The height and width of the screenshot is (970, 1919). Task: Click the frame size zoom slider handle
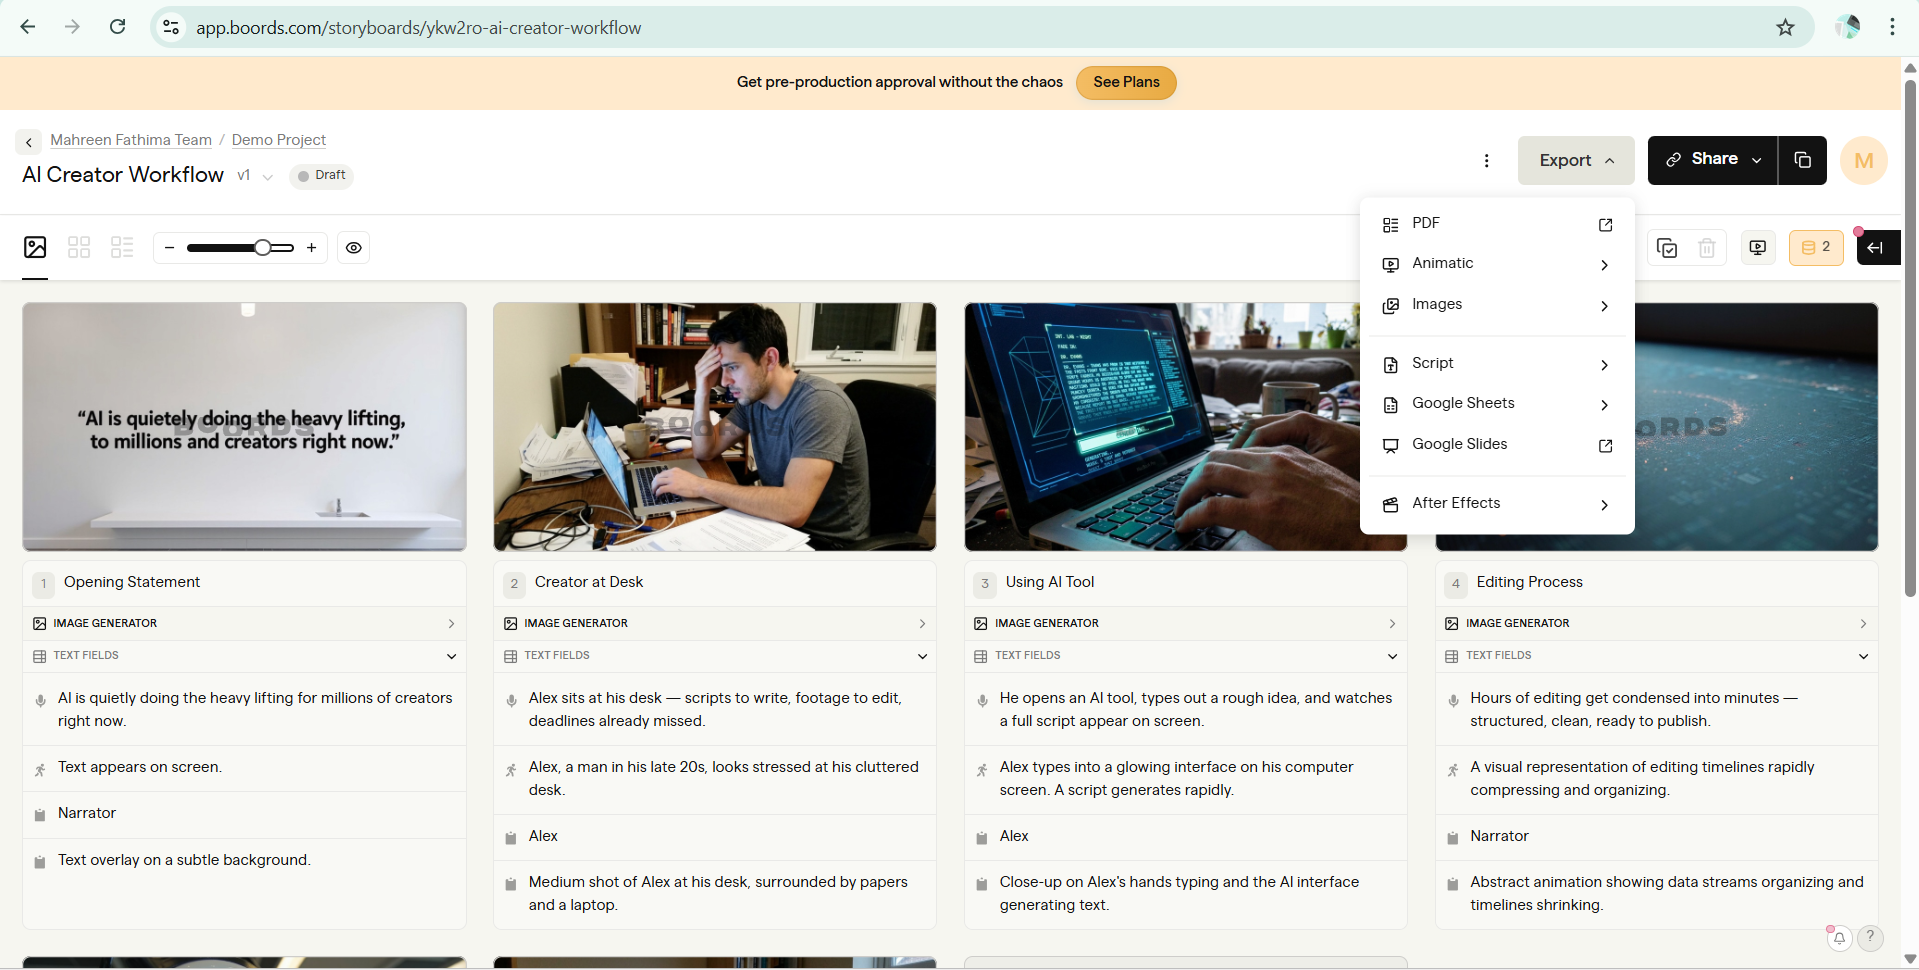click(x=262, y=248)
